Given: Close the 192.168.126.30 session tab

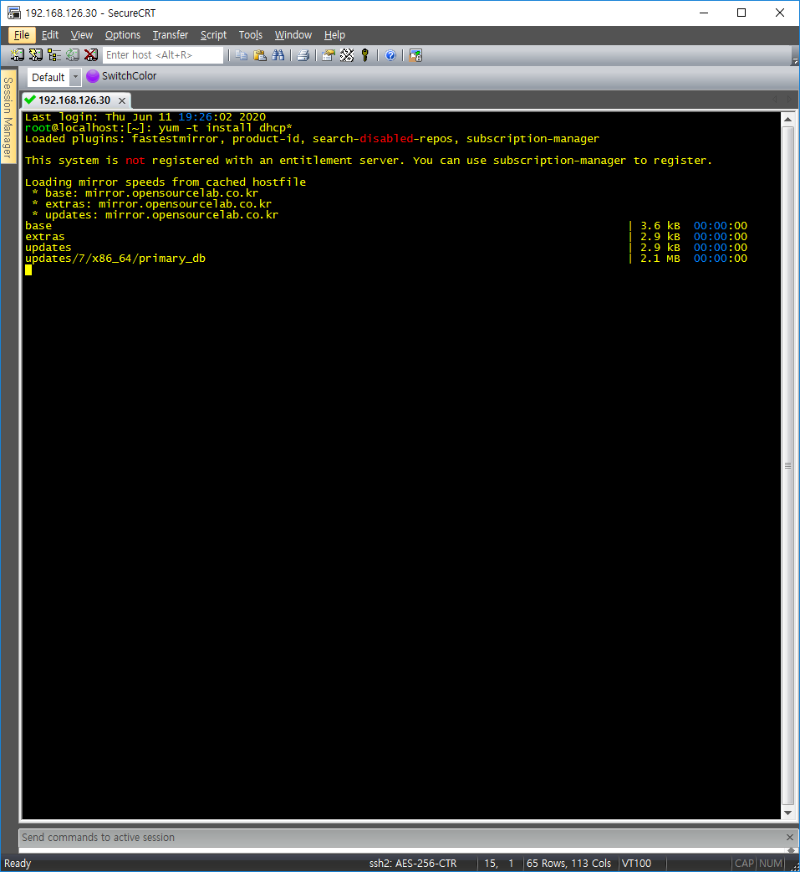Looking at the screenshot, I should [121, 100].
